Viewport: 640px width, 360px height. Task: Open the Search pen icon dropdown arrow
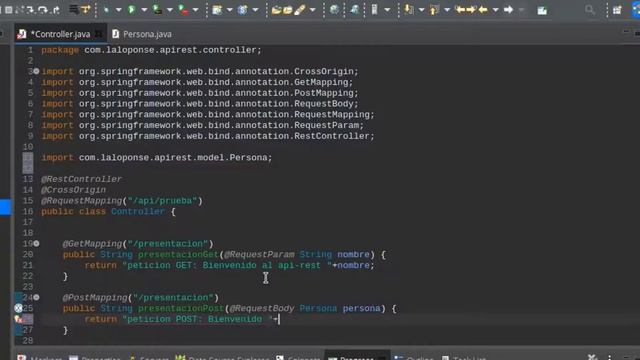pyautogui.click(x=313, y=10)
